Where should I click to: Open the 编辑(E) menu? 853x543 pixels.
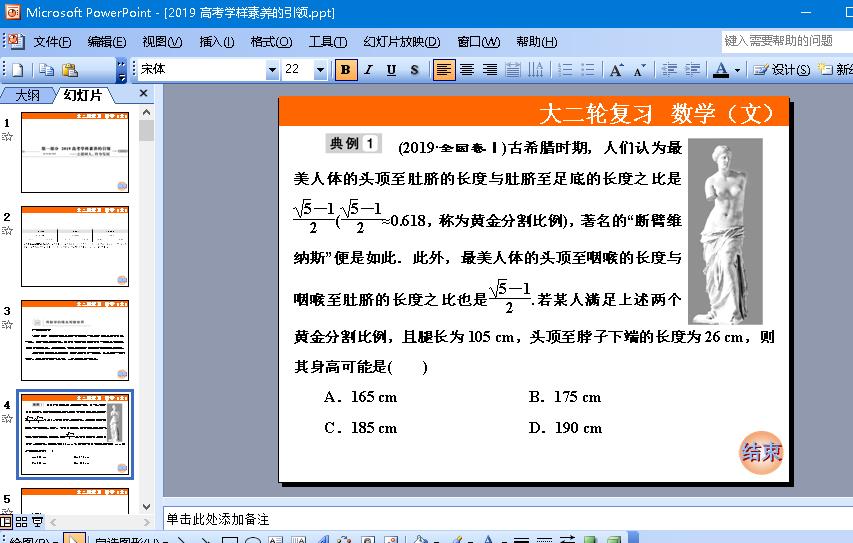(x=107, y=42)
